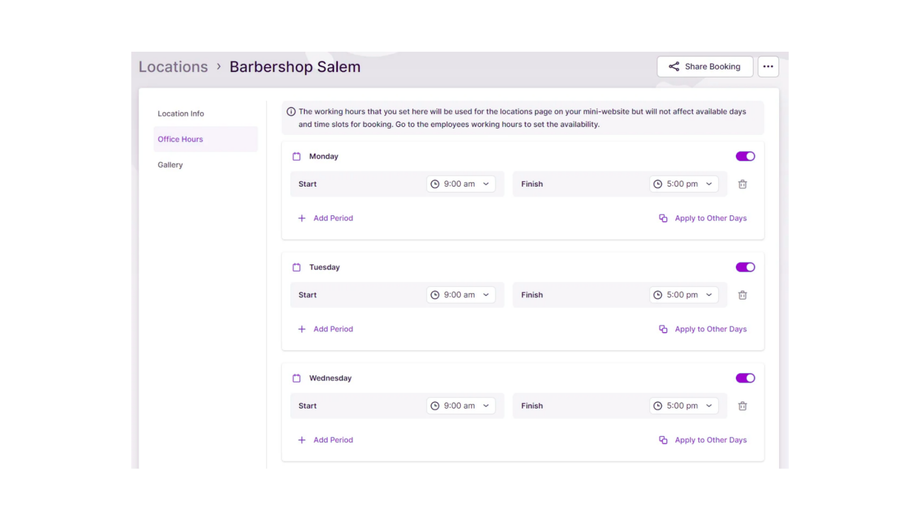
Task: Open the three-dots more options menu
Action: [768, 67]
